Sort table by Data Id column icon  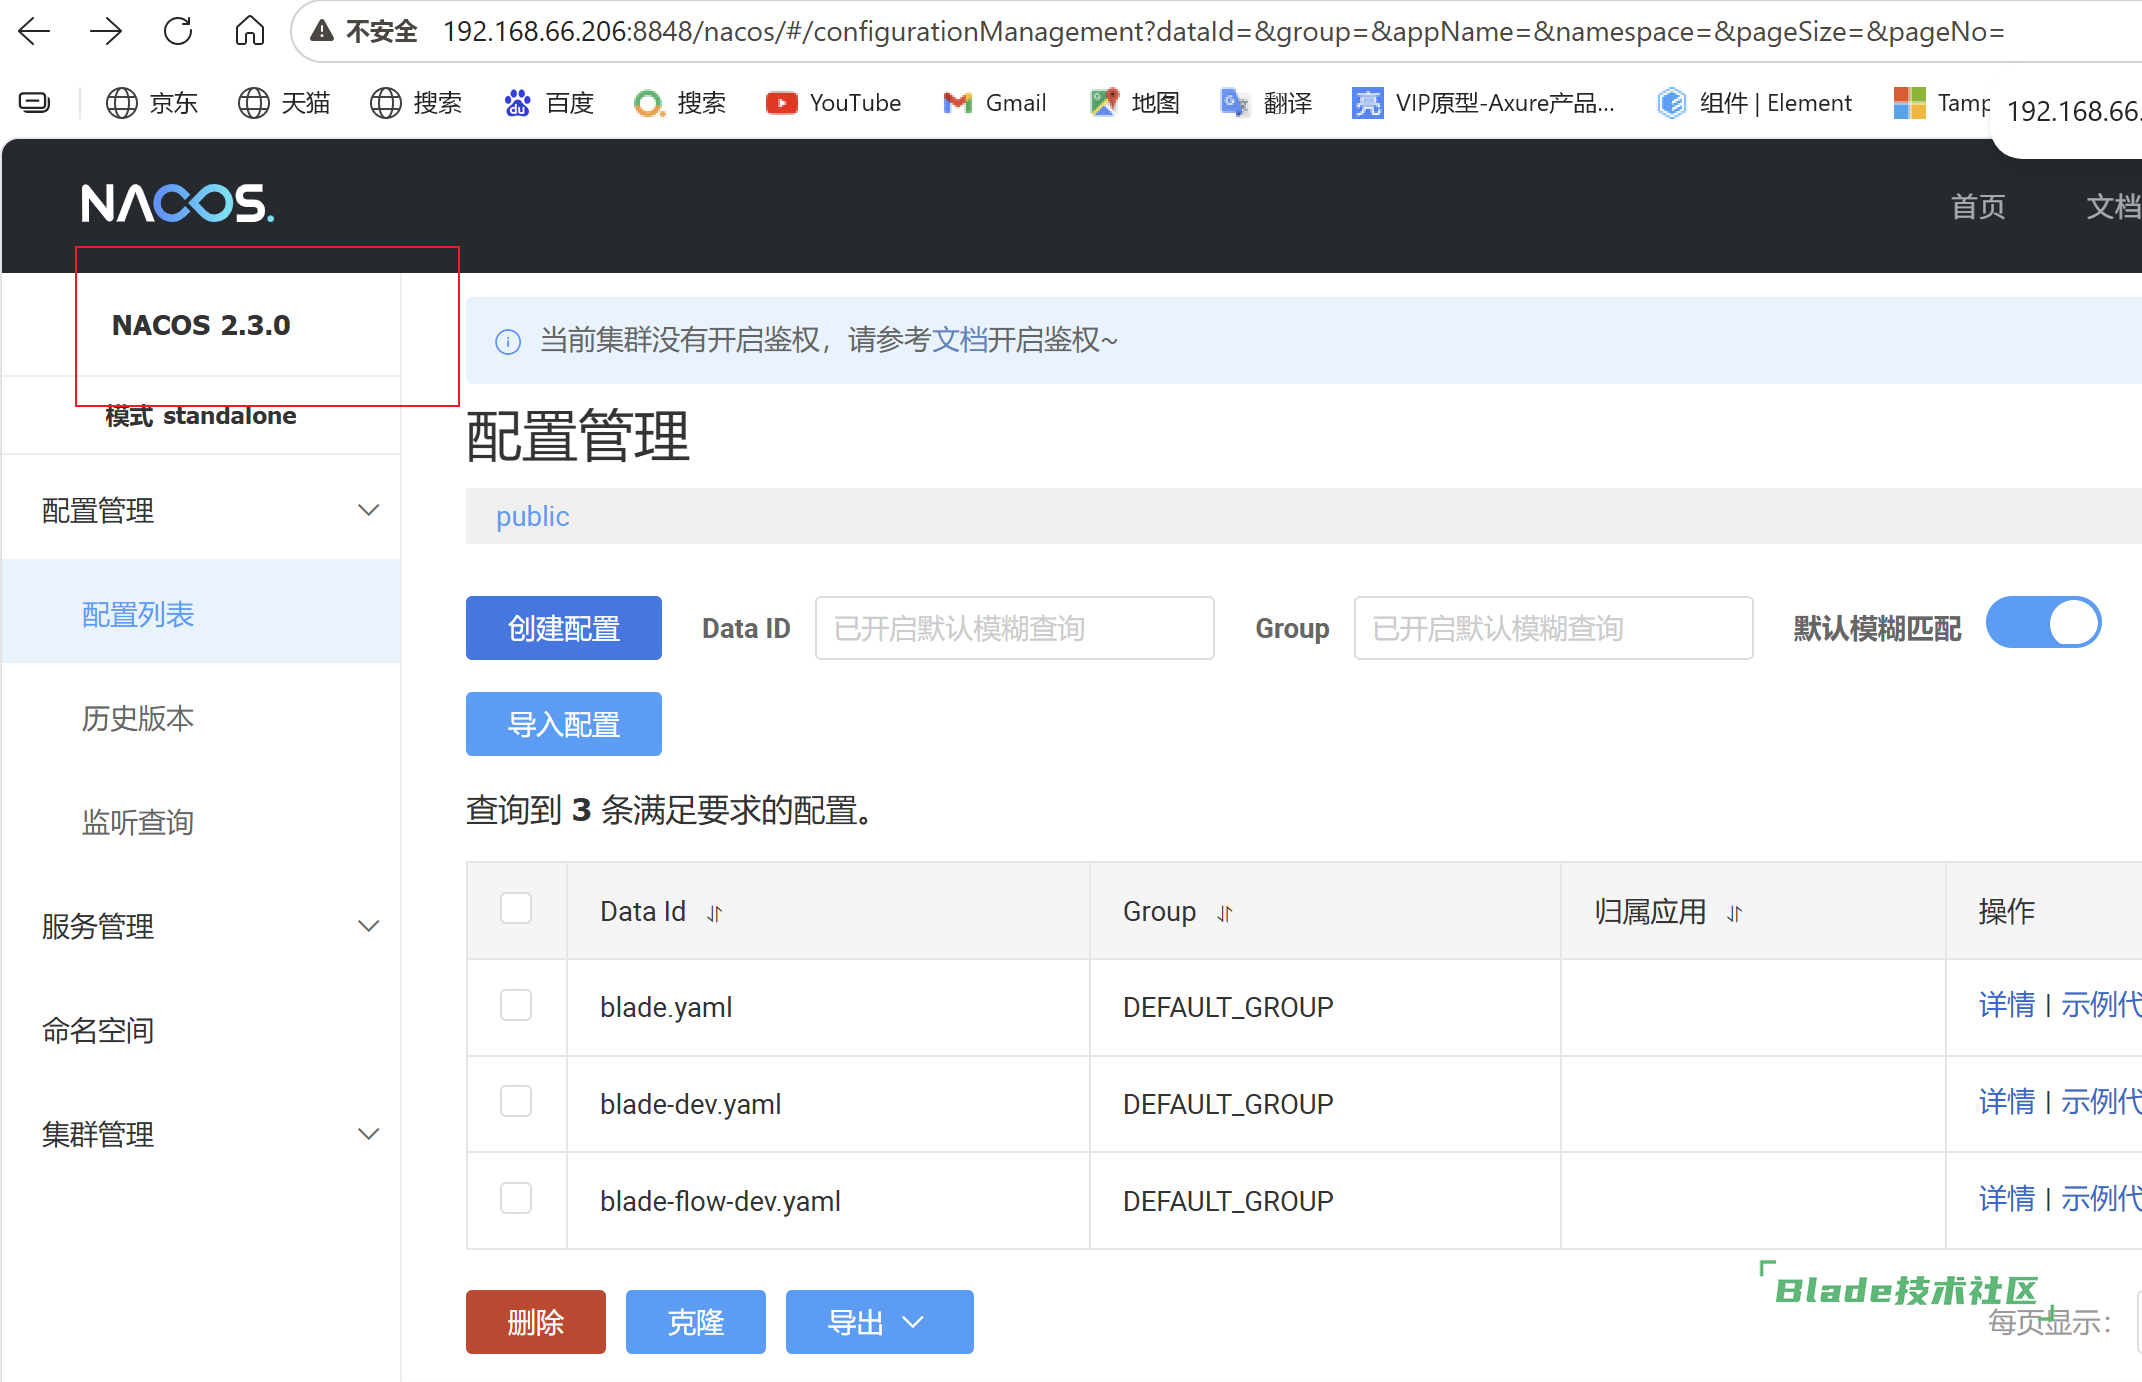point(714,913)
